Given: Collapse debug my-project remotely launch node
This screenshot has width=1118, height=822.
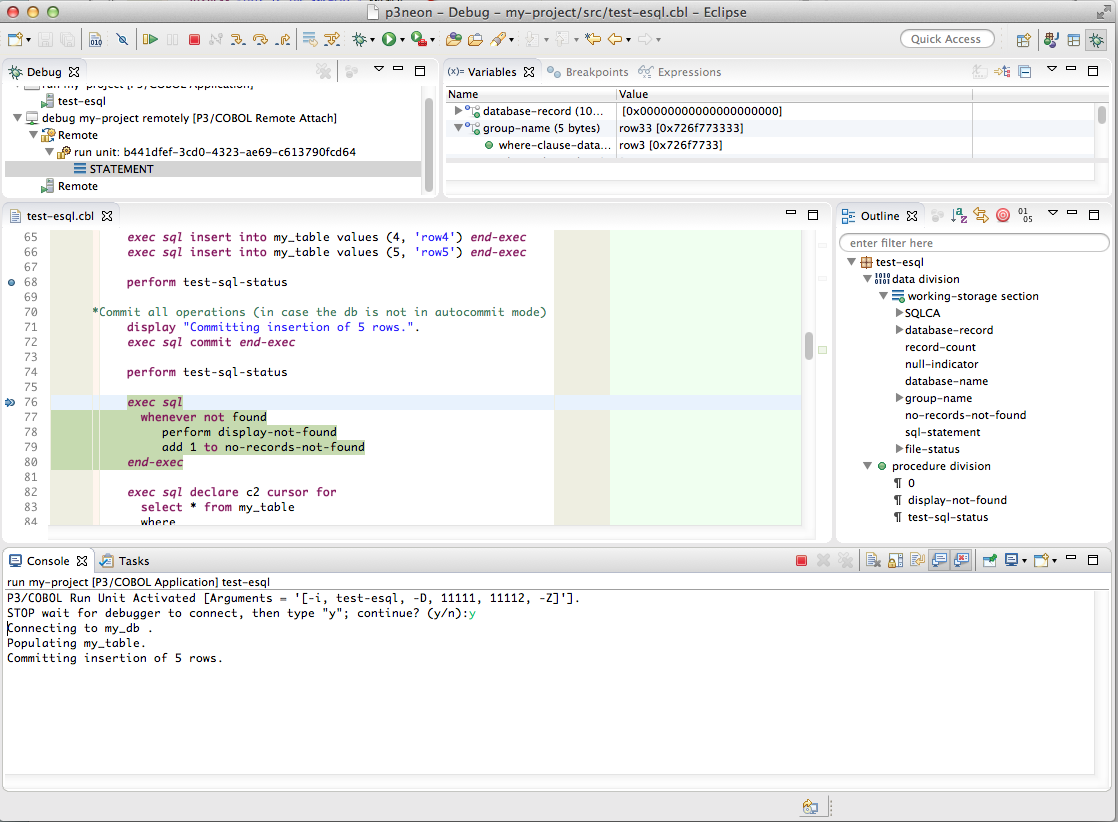Looking at the screenshot, I should 17,118.
